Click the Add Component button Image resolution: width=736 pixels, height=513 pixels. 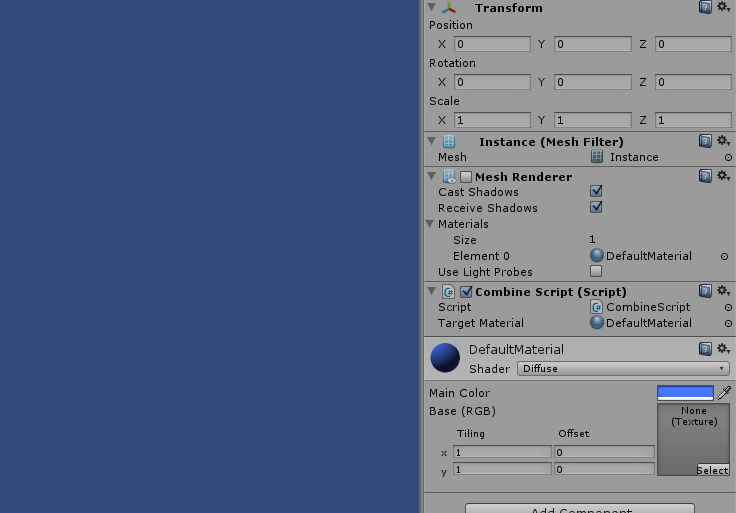[580, 508]
